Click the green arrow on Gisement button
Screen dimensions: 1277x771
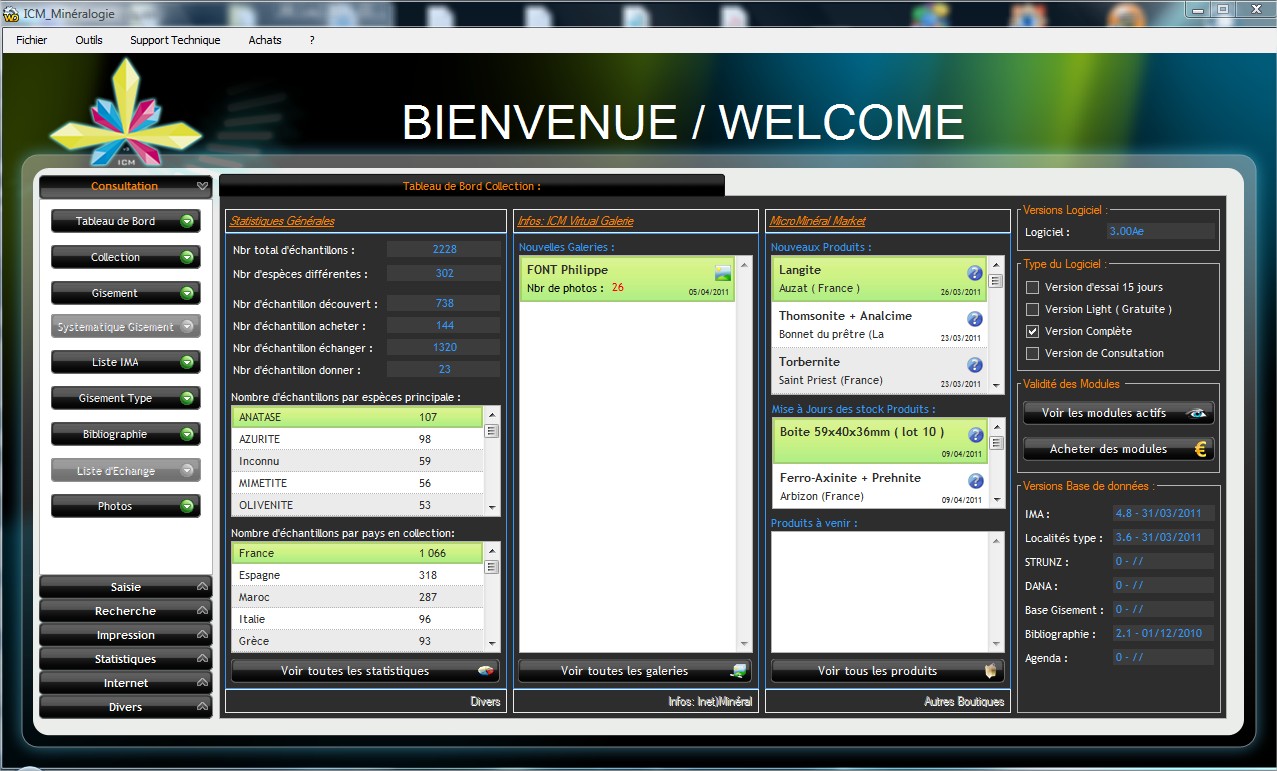point(187,293)
